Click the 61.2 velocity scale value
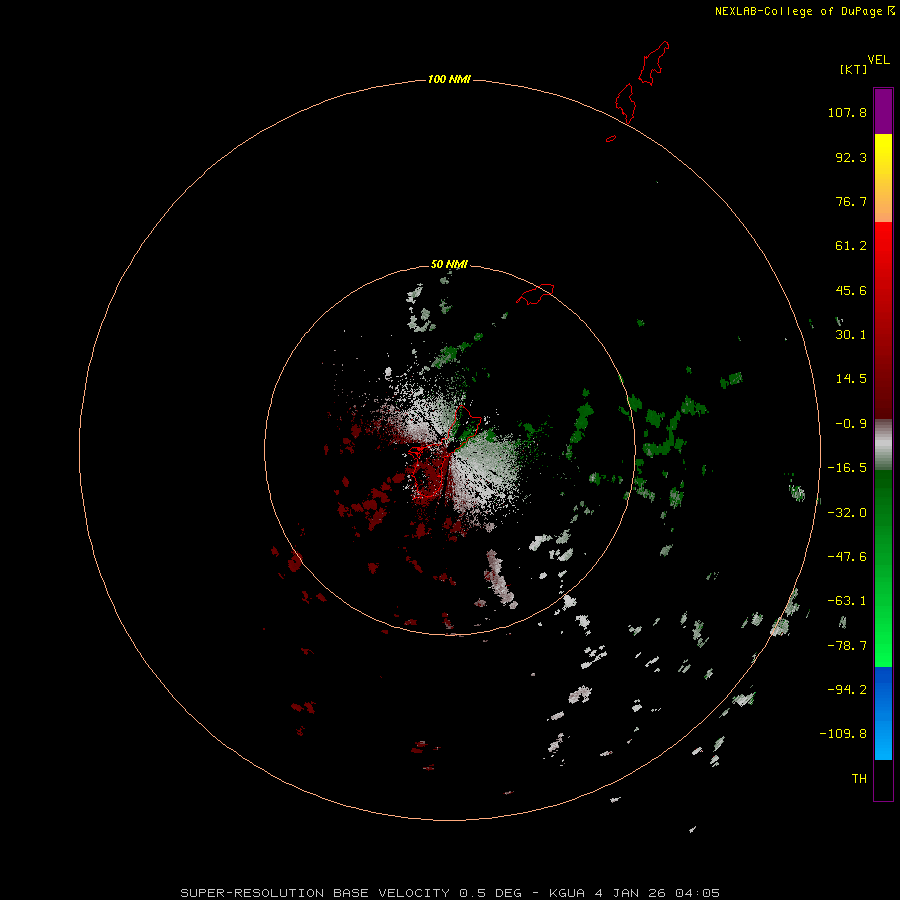900x900 pixels. 851,246
